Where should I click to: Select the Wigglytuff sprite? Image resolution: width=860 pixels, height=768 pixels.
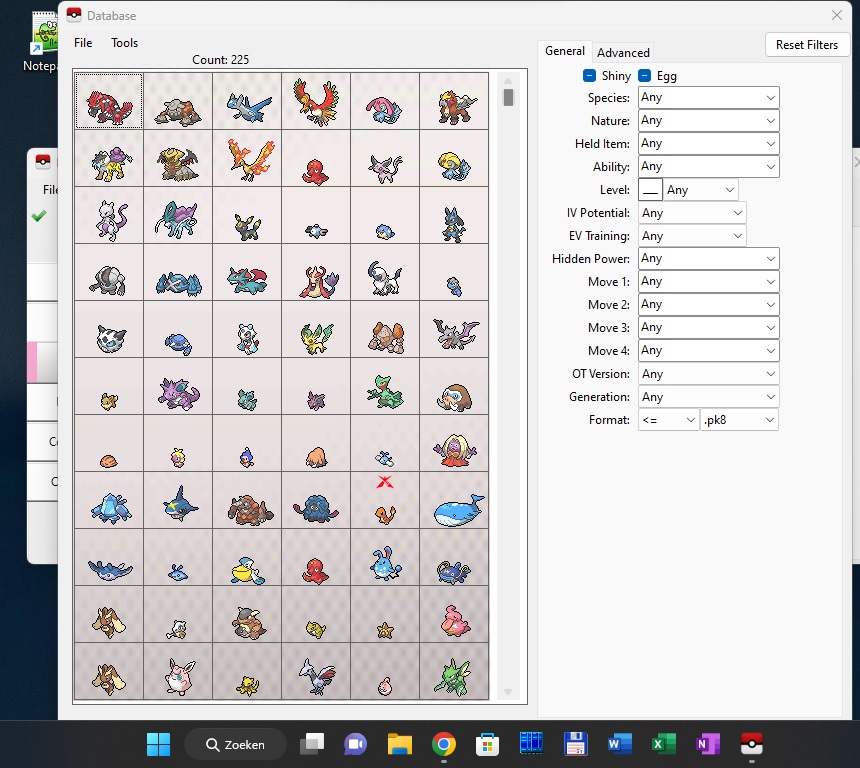click(178, 672)
